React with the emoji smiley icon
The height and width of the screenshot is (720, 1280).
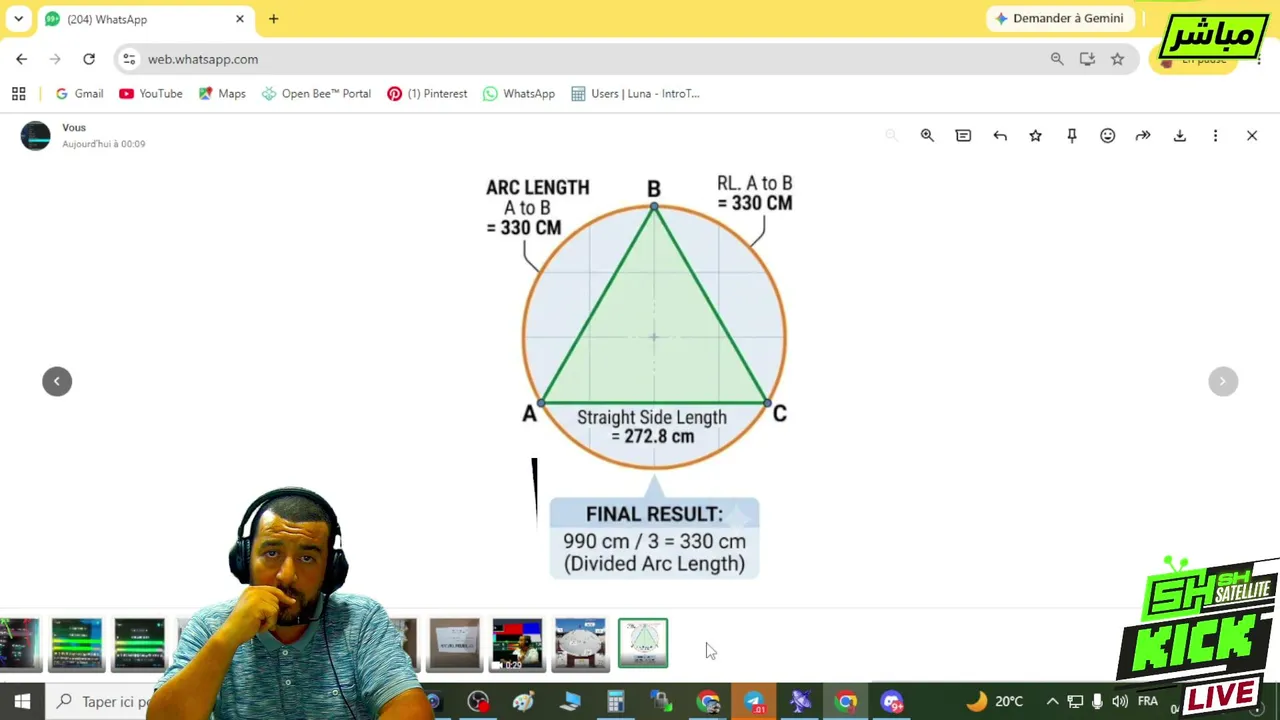(1108, 136)
